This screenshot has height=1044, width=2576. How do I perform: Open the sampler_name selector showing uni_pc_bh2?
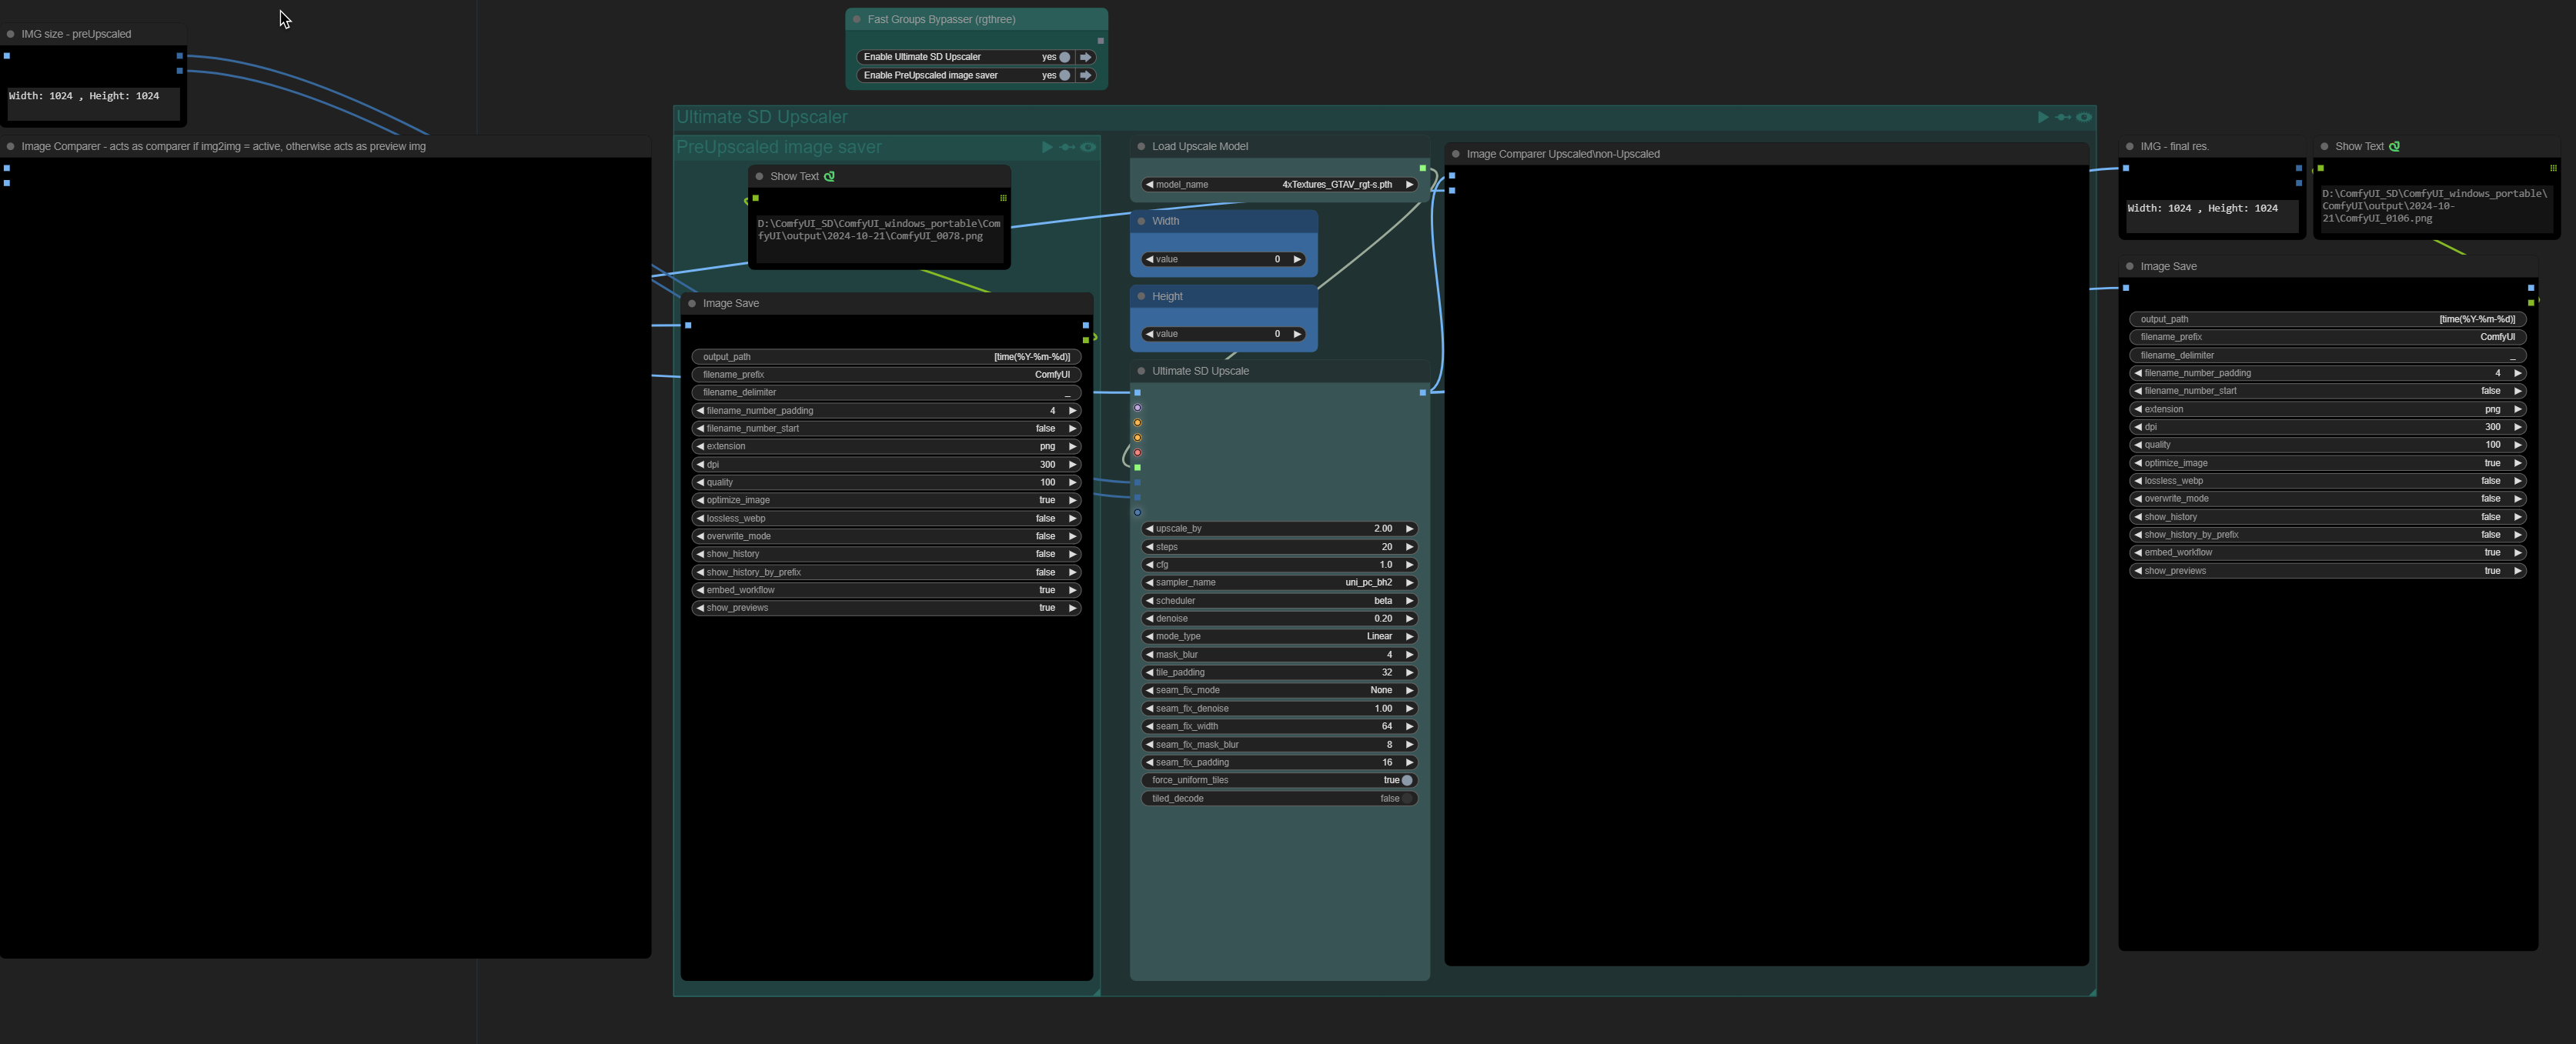click(x=1279, y=582)
